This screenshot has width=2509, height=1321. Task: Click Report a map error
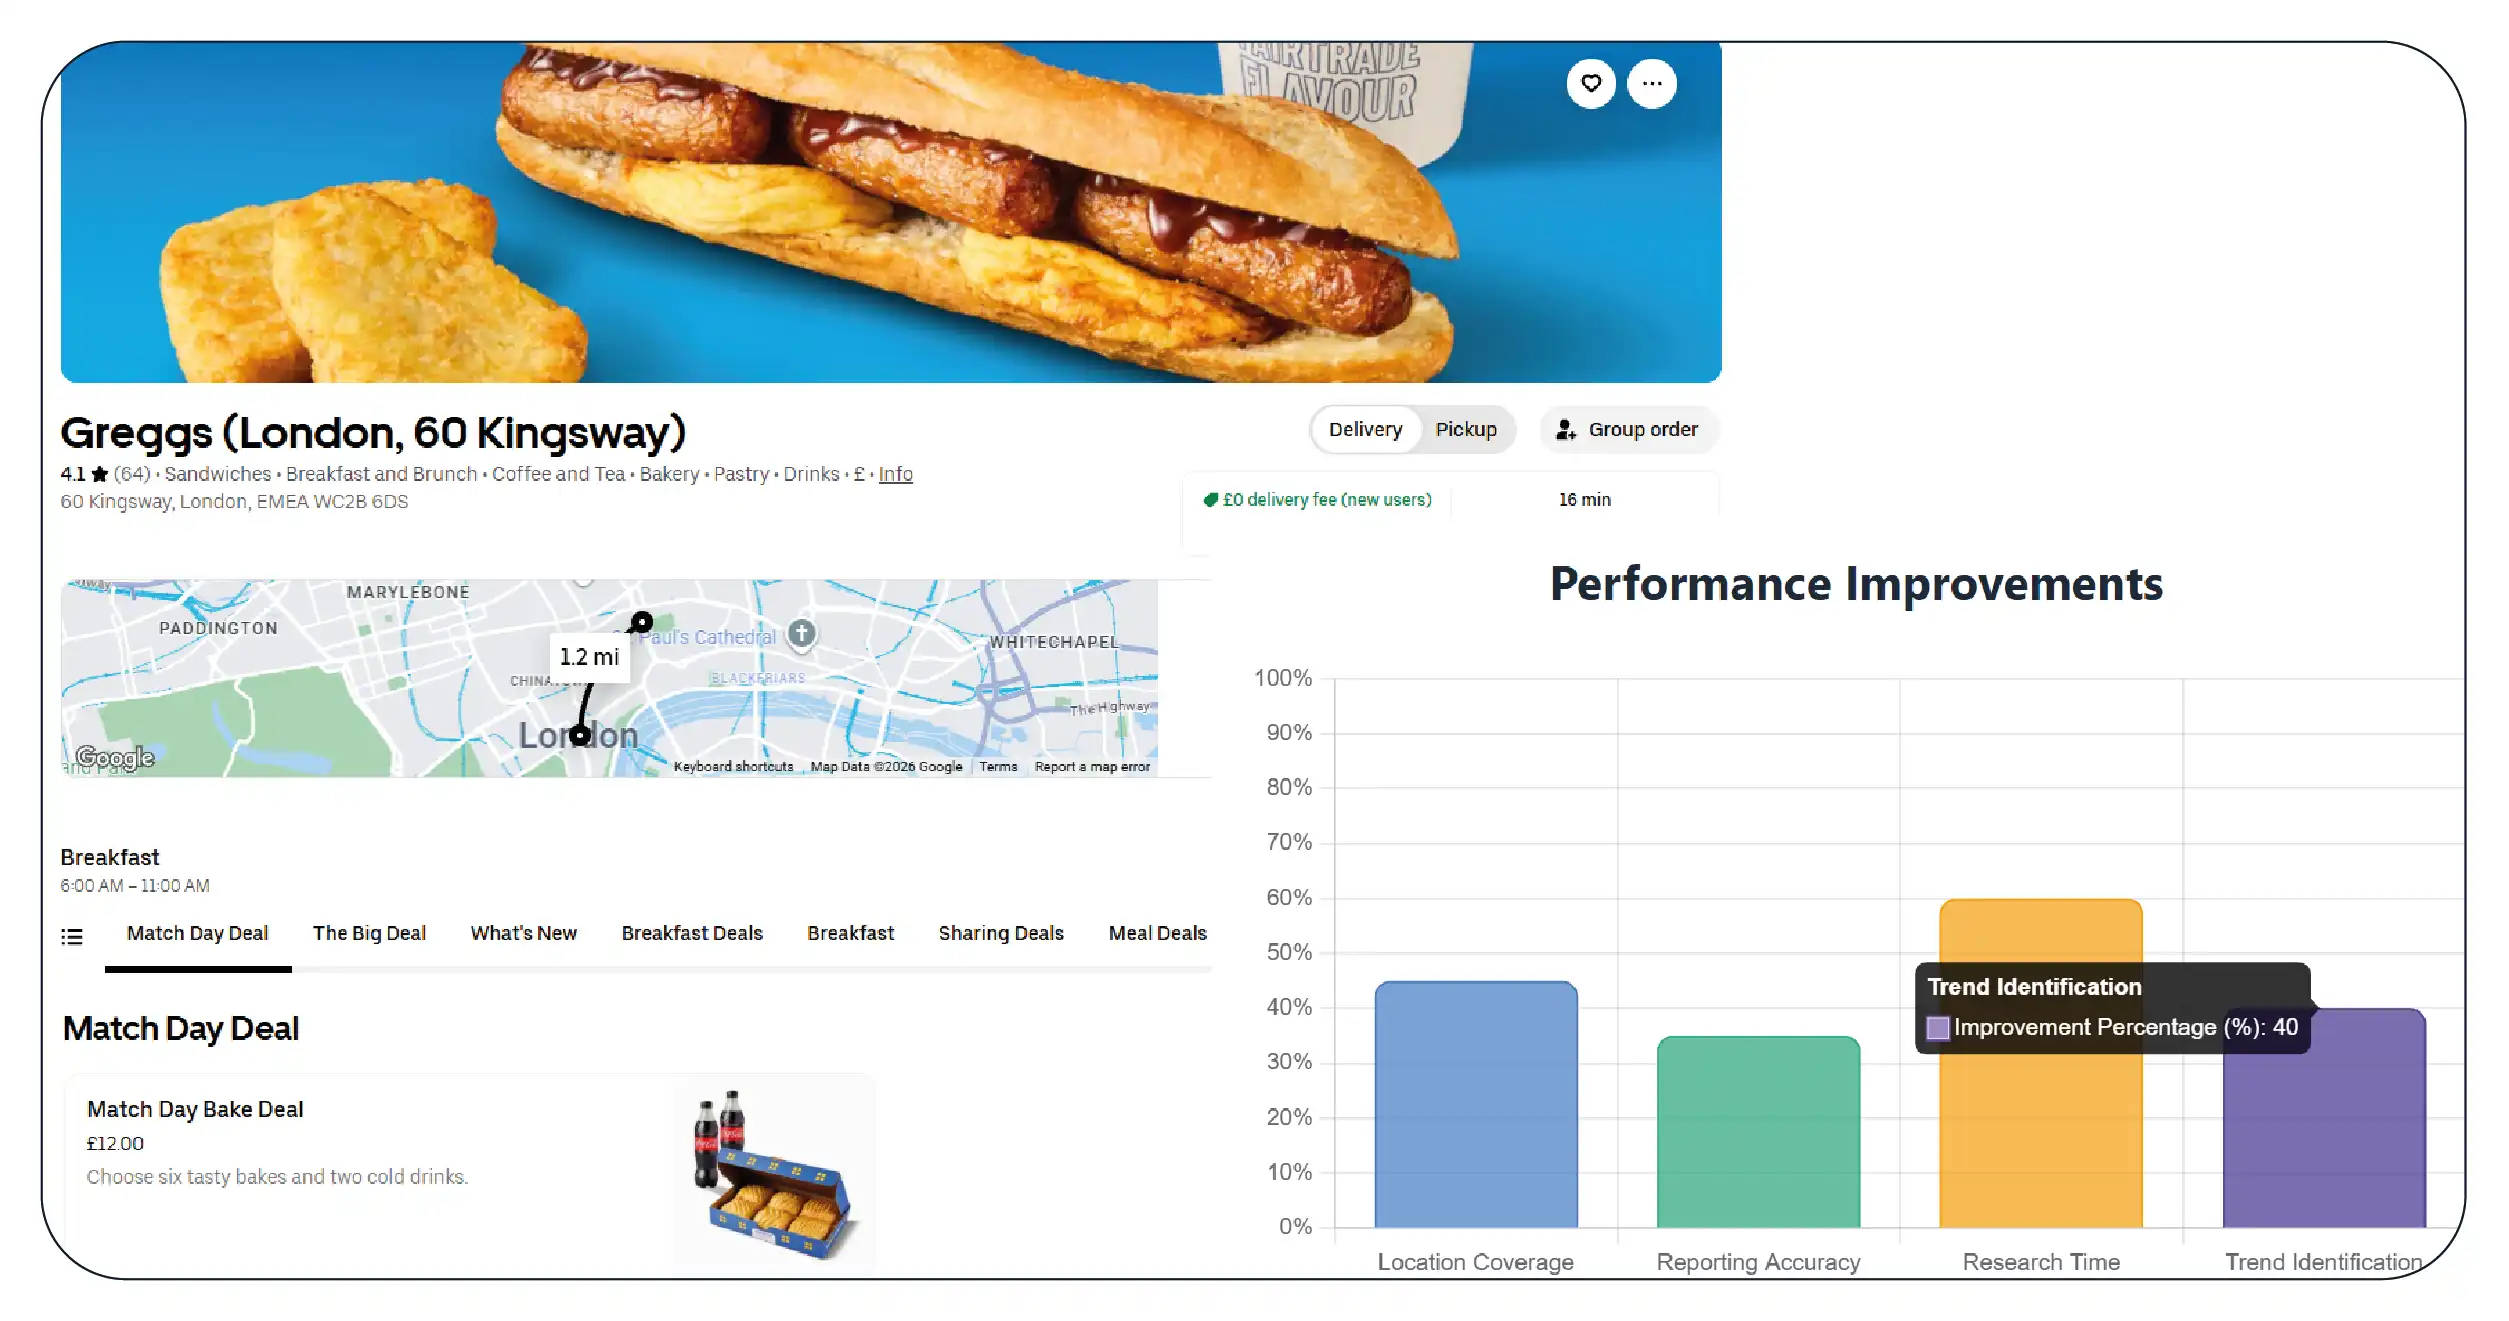1092,767
